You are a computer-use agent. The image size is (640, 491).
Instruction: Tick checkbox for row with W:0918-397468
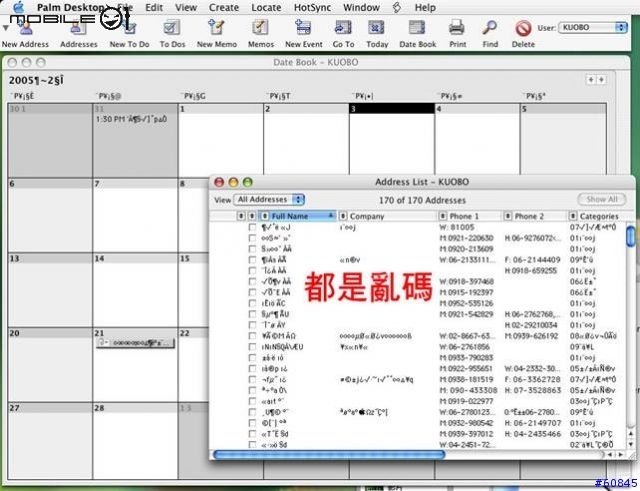click(252, 282)
